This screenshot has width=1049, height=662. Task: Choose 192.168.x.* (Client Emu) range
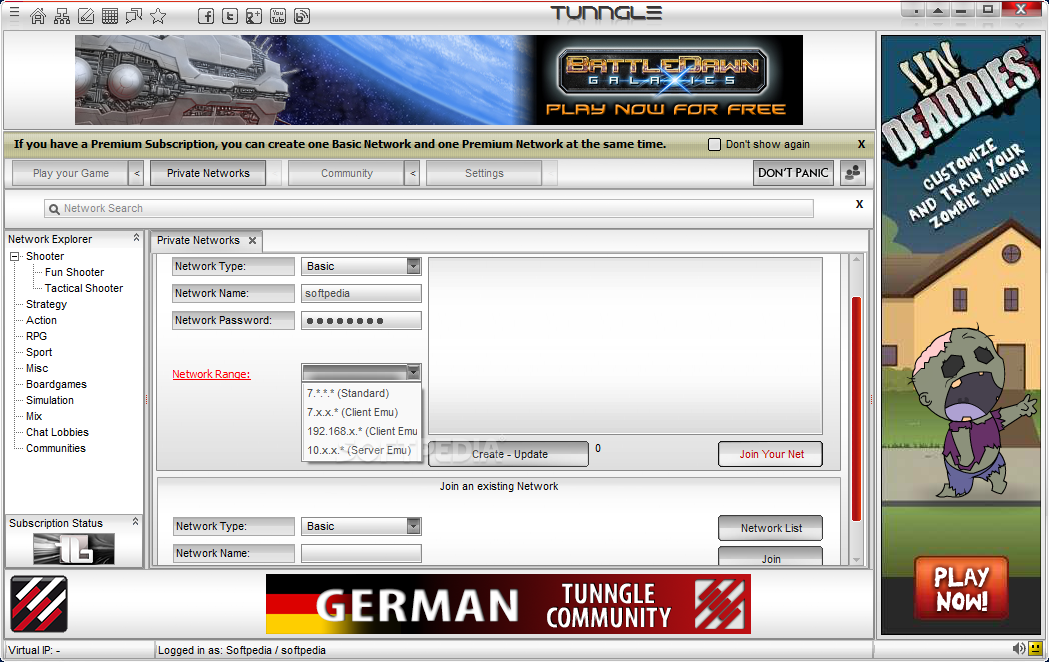point(361,431)
